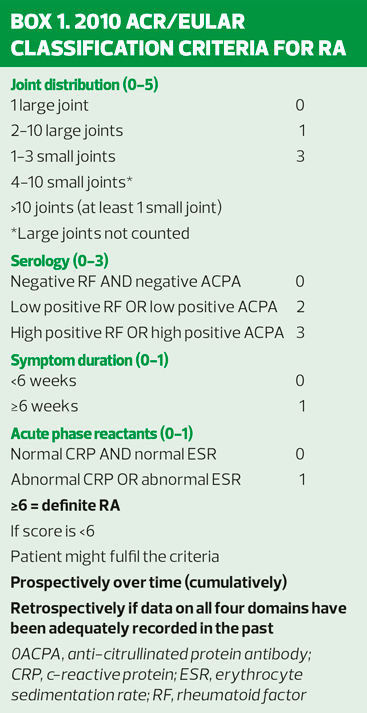This screenshot has height=713, width=367.
Task: Click the '1–3 small joints' entry
Action: point(157,157)
